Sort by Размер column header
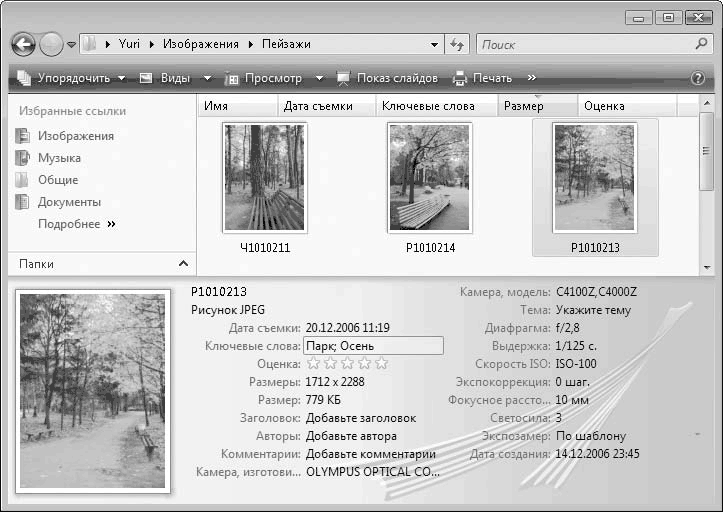The width and height of the screenshot is (723, 512). (x=524, y=106)
